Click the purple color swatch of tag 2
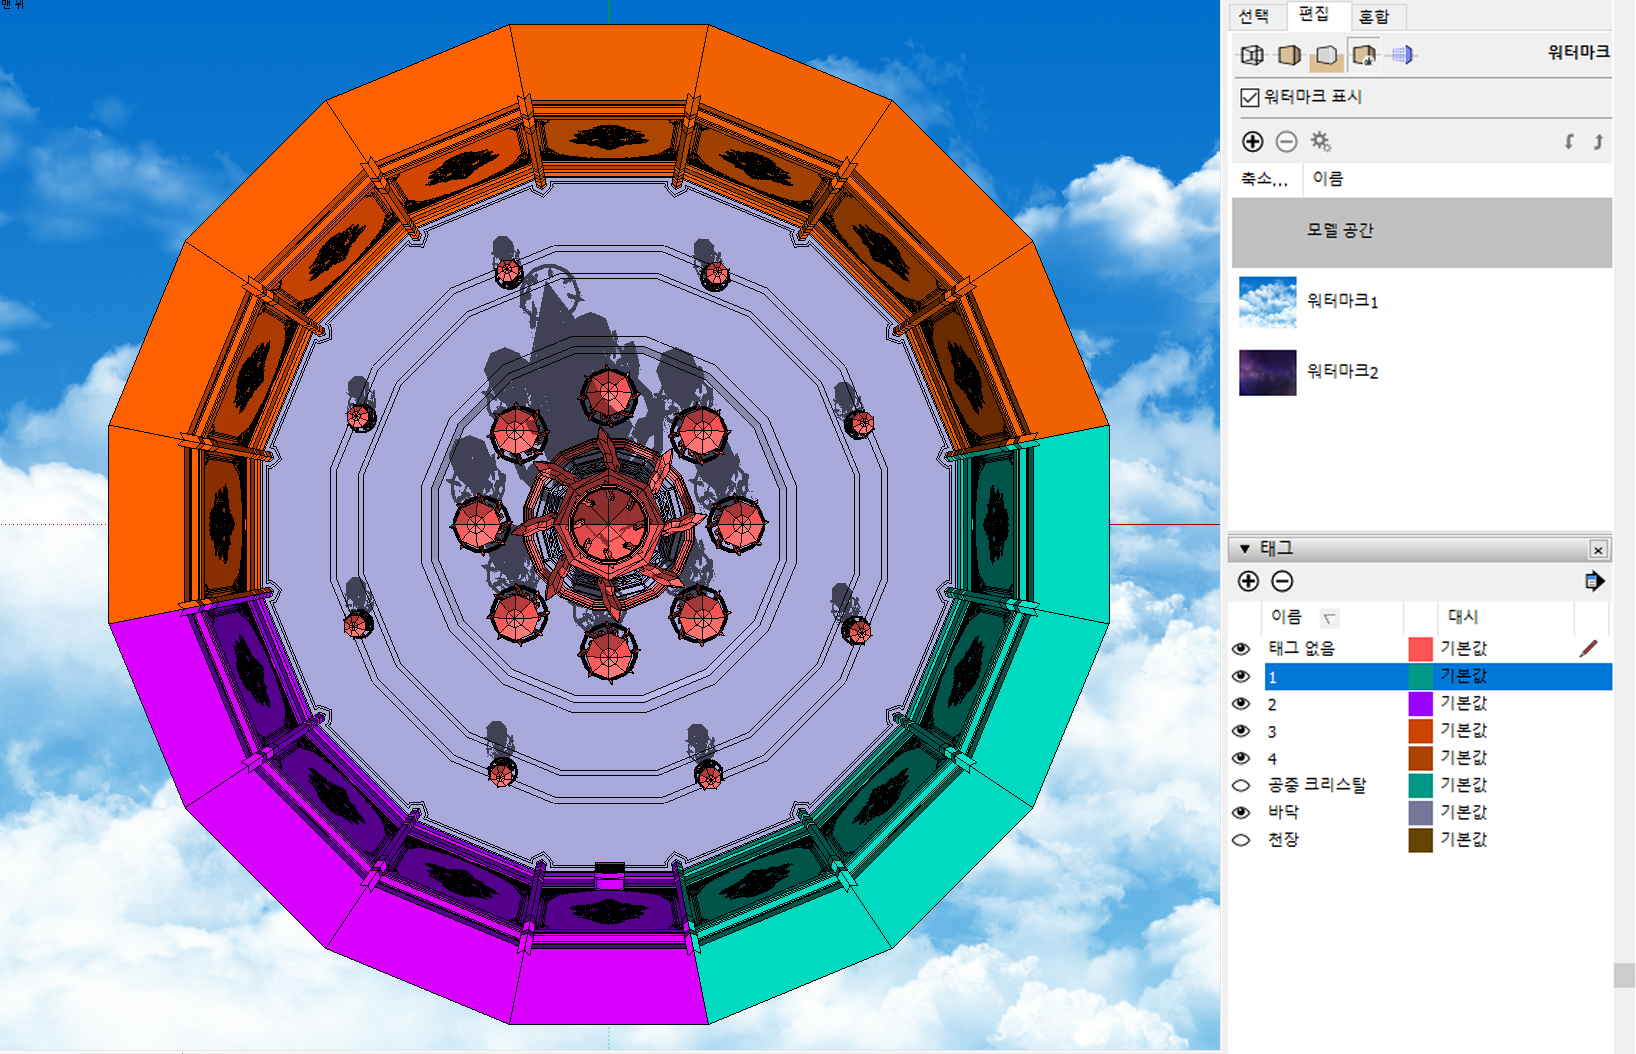Screen dimensions: 1636x1054 (1420, 704)
